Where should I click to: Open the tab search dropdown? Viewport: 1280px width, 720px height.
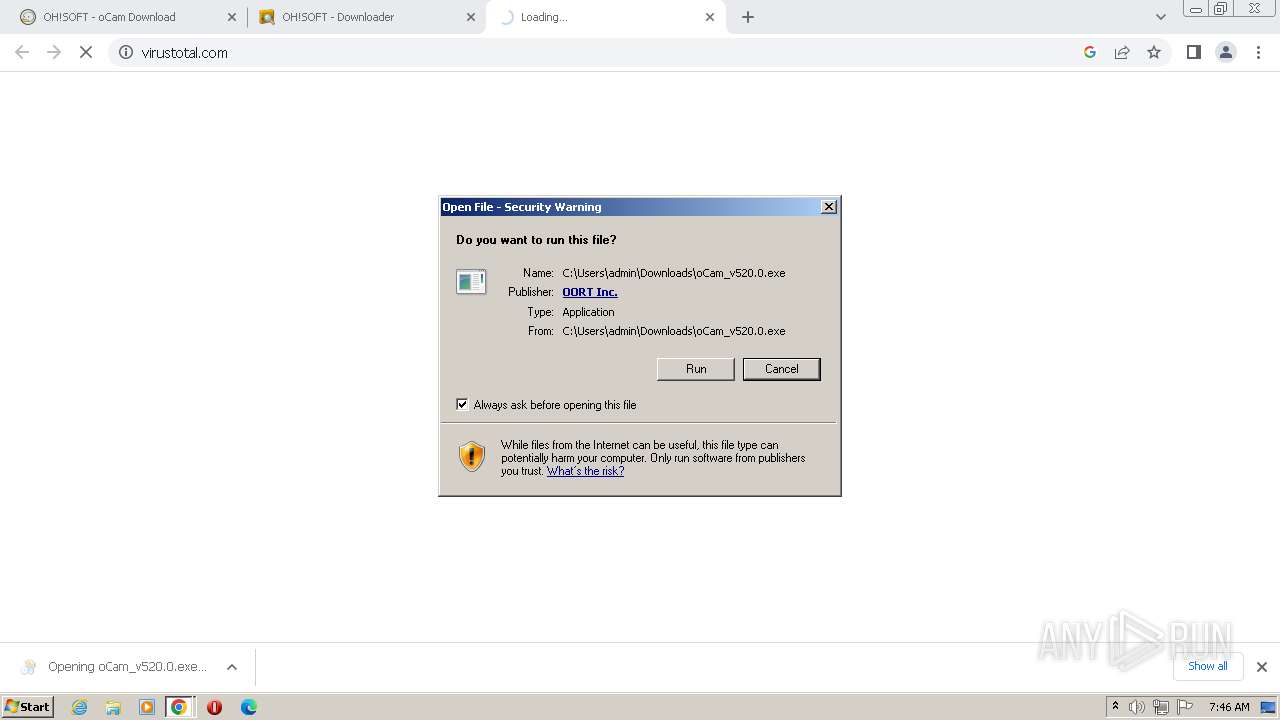click(1160, 17)
